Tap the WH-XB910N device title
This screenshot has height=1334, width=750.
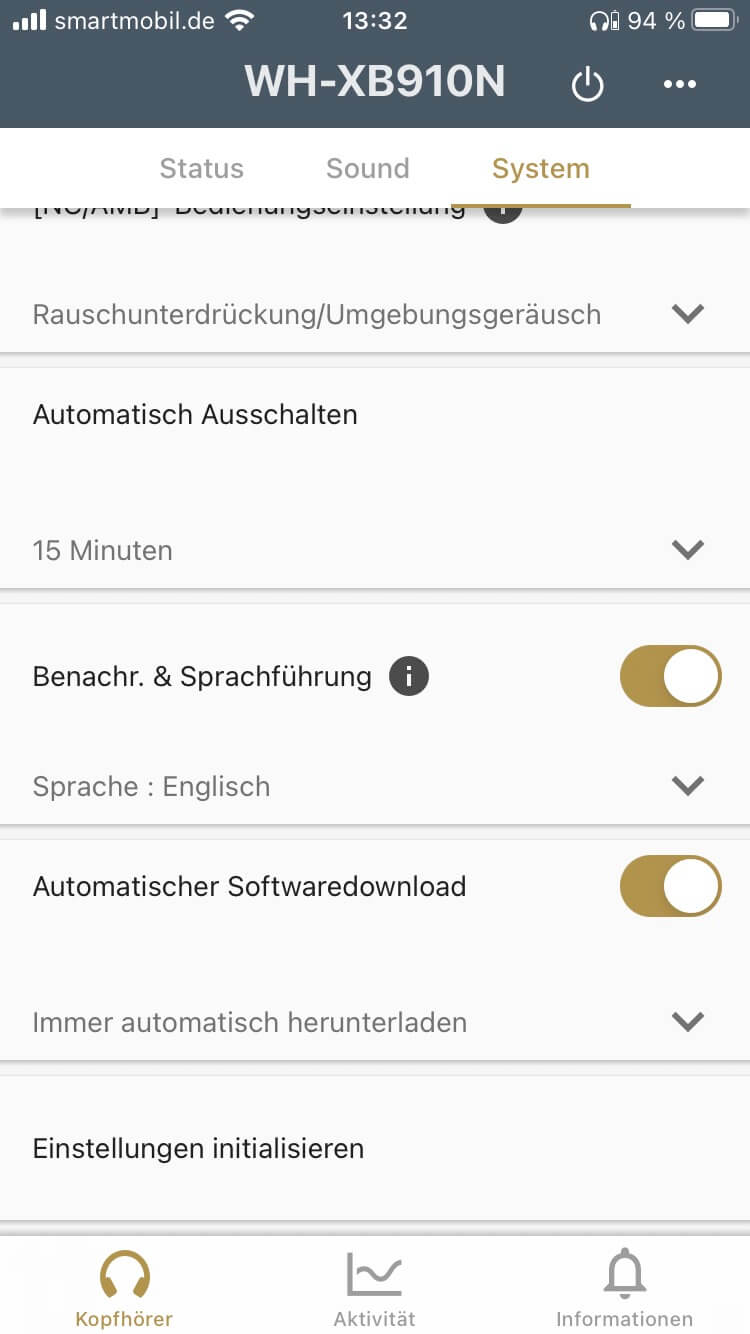[x=375, y=82]
